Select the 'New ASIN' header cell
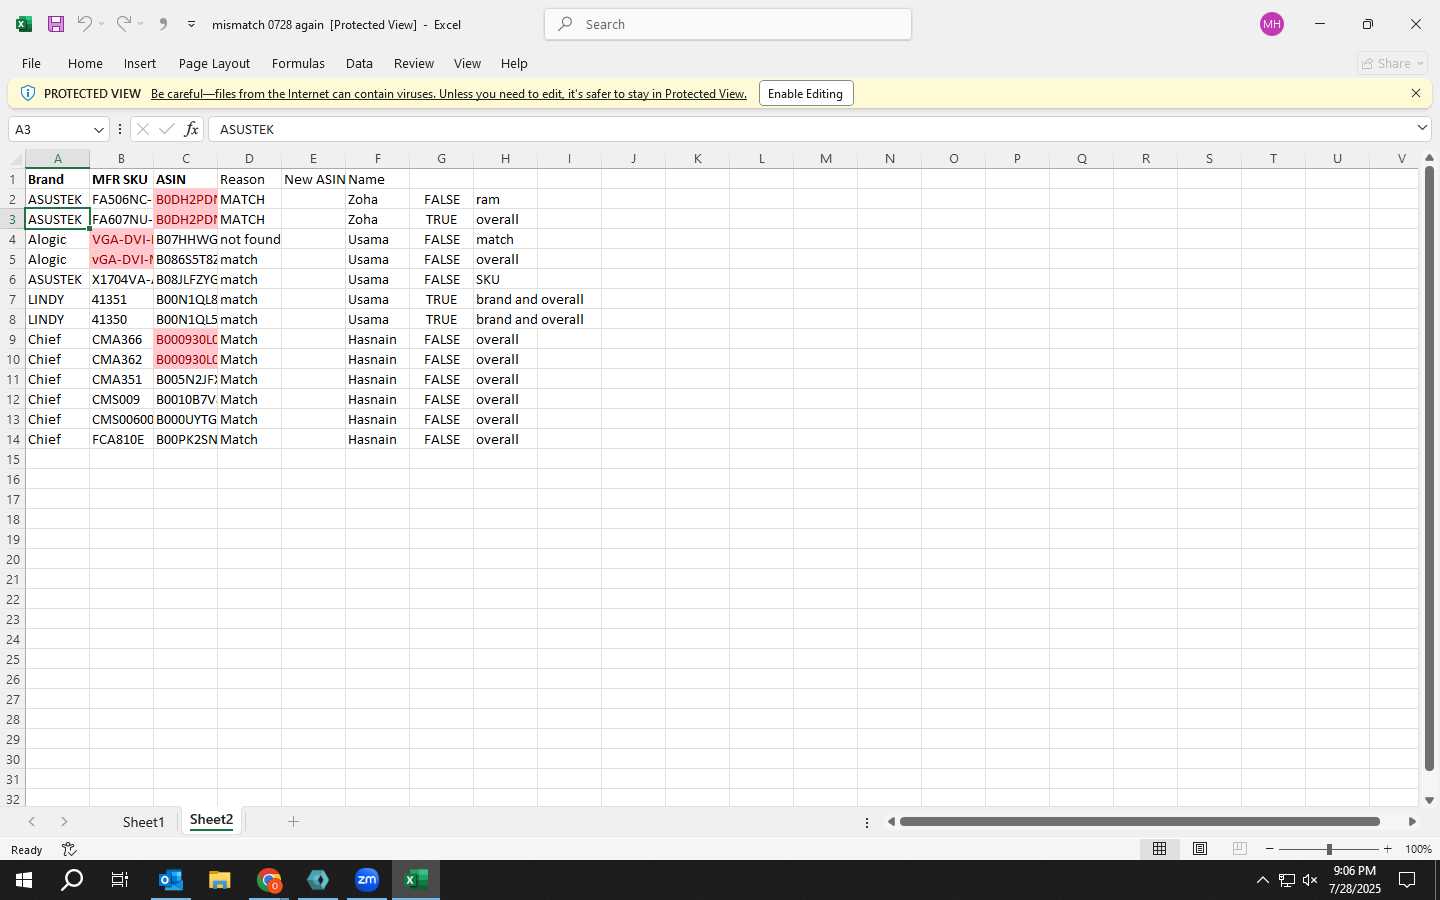The height and width of the screenshot is (900, 1440). tap(313, 179)
